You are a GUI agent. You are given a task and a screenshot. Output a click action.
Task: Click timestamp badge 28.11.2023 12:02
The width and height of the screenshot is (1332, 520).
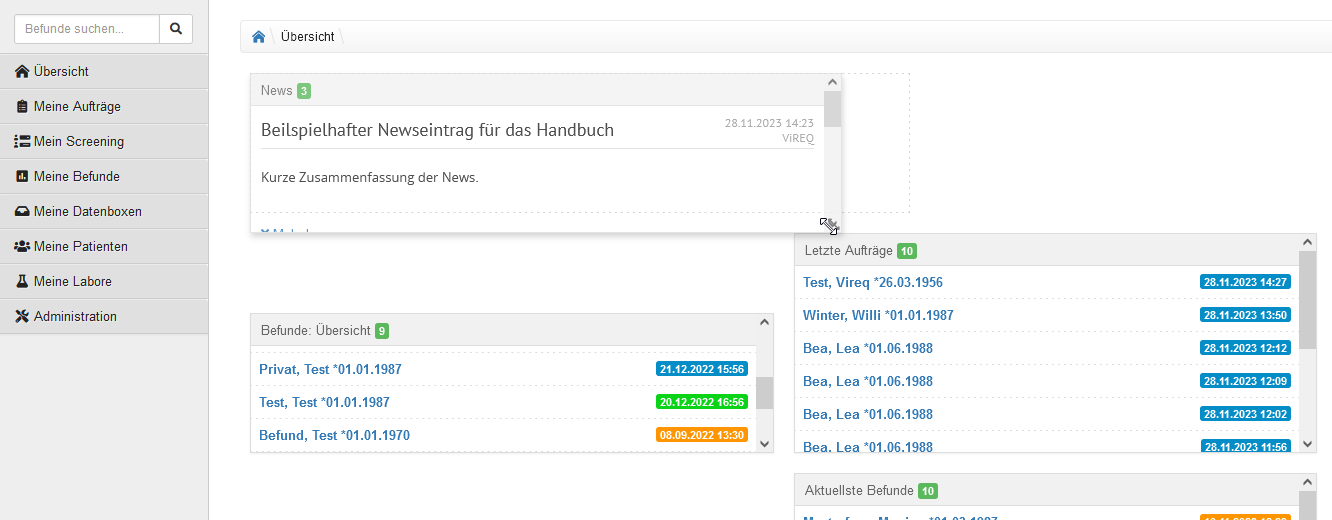(1245, 414)
